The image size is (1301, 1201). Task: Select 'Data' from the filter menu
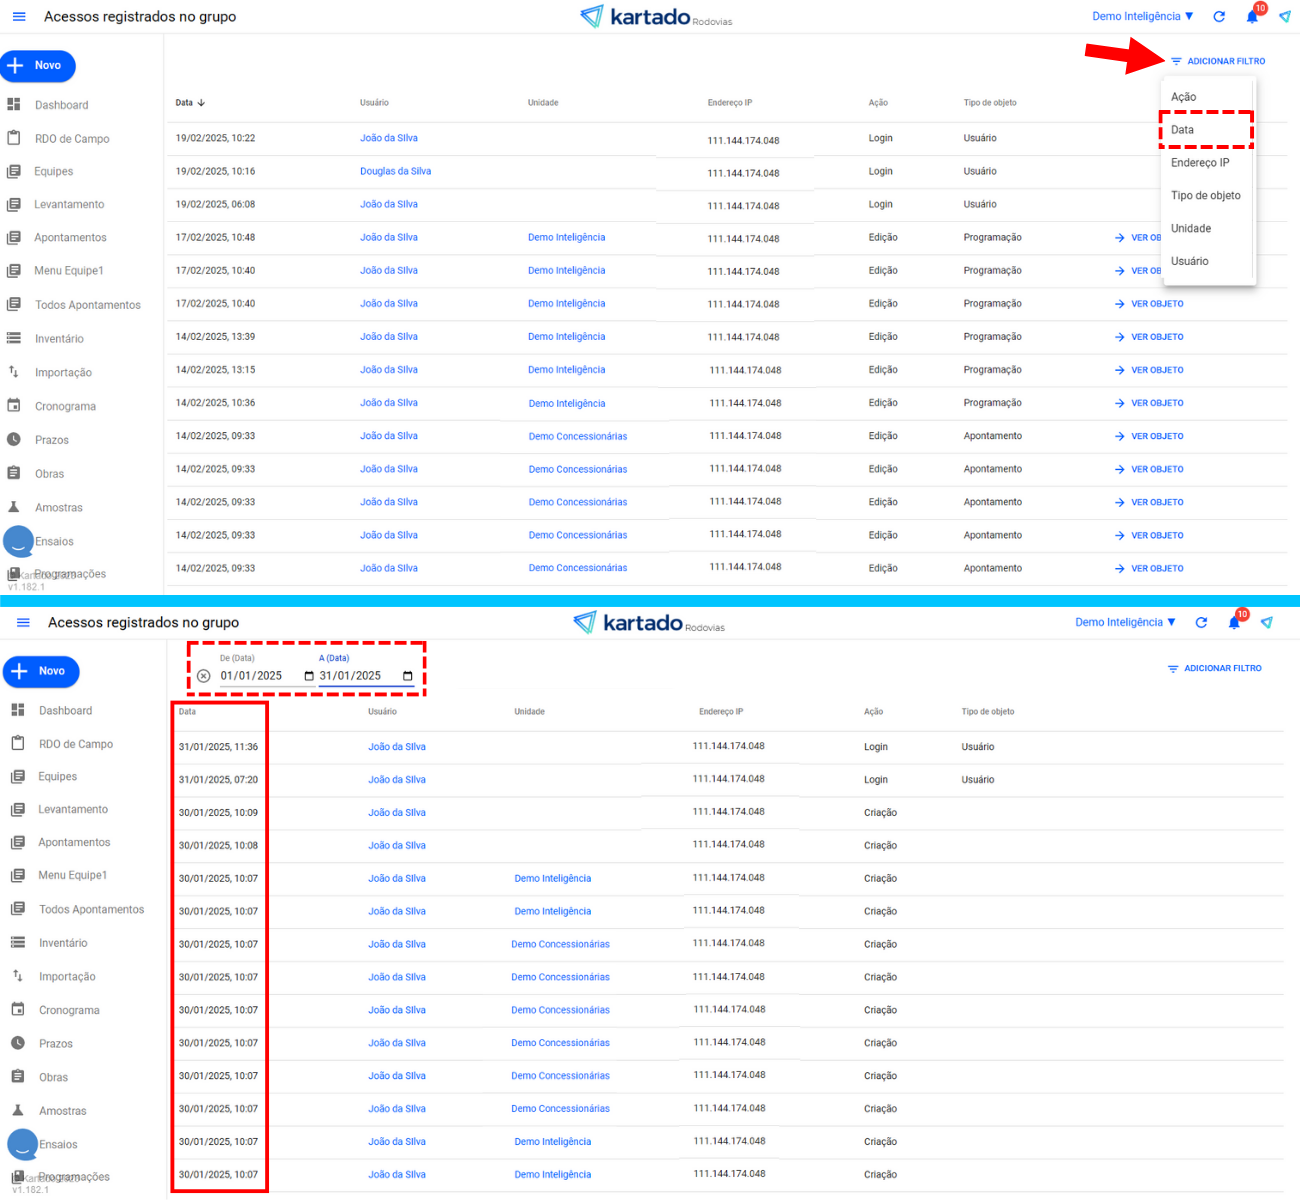click(x=1183, y=130)
